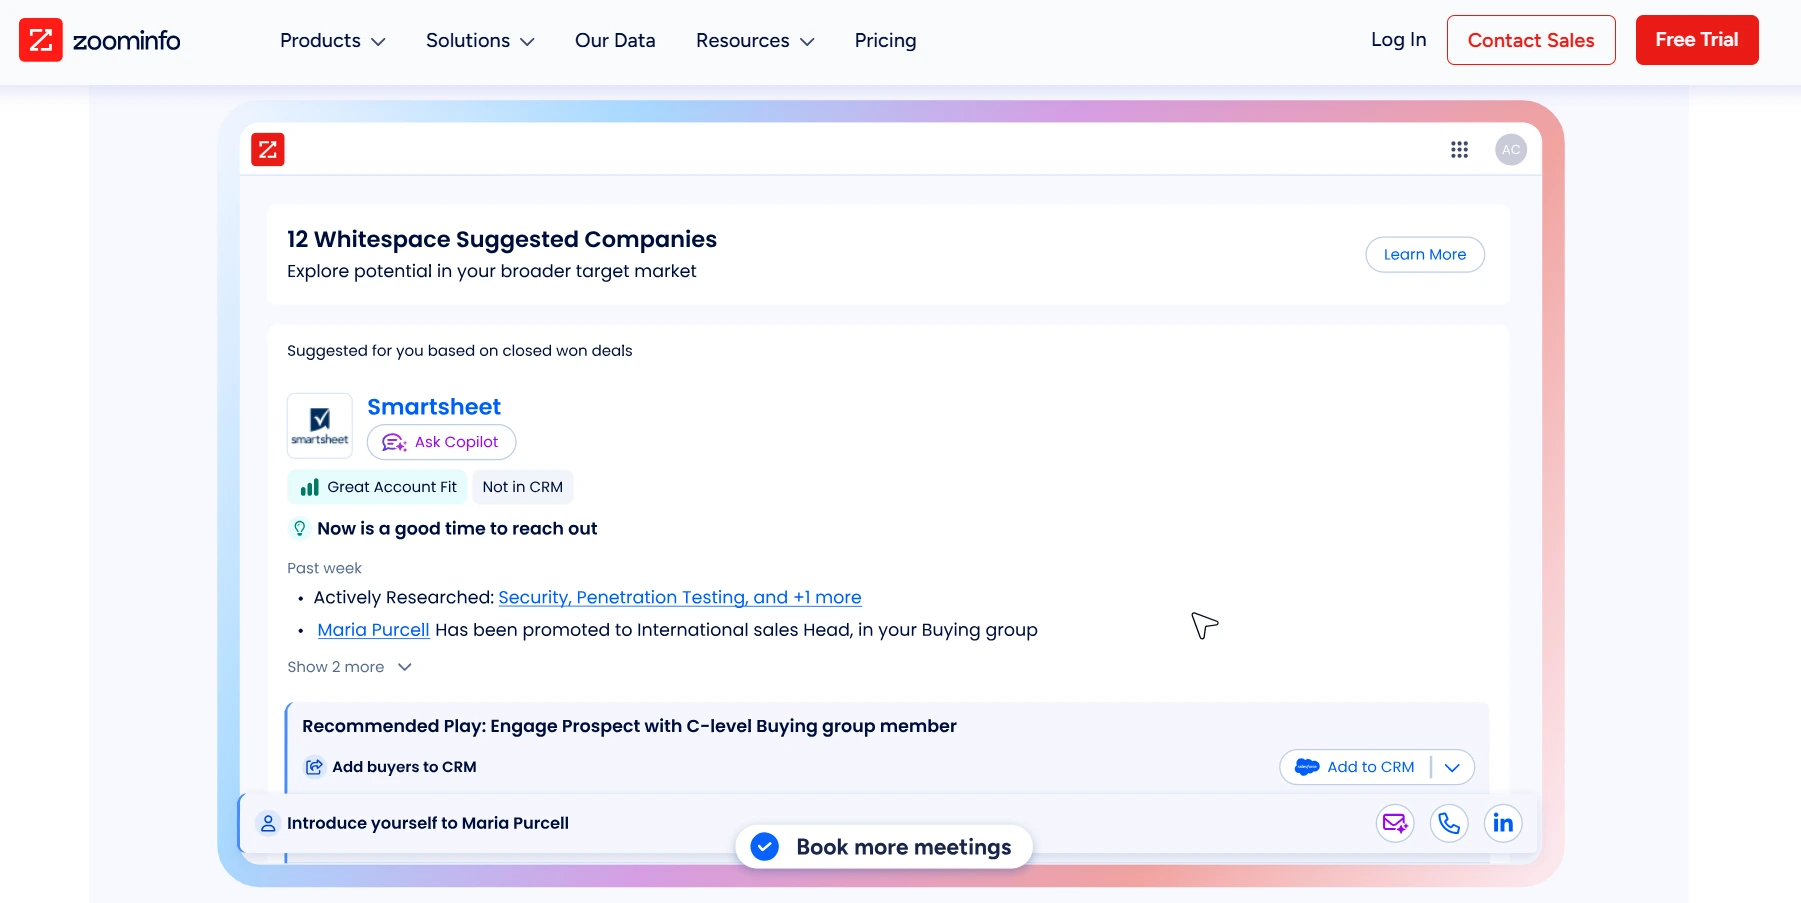Expand Show 2 more items
This screenshot has width=1801, height=903.
tap(349, 667)
